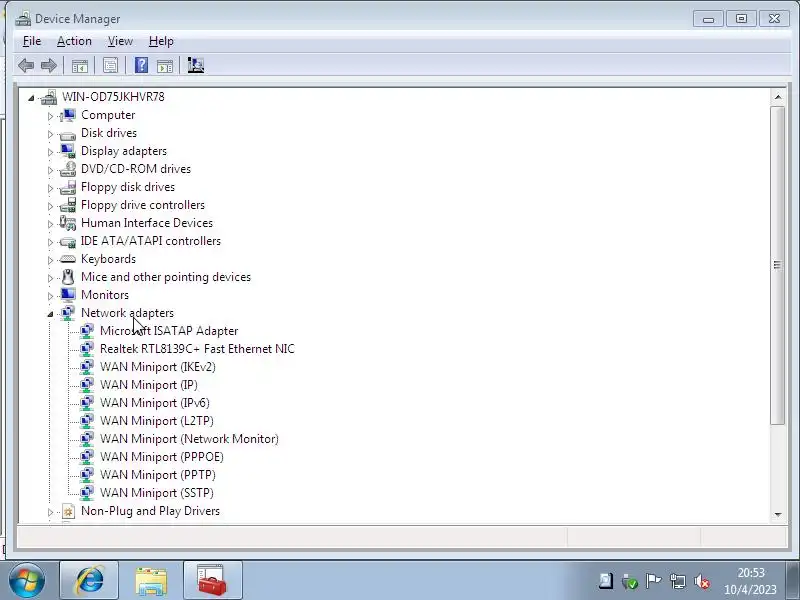Click the WIN-OD75JKHVR78 root computer icon
The width and height of the screenshot is (800, 600).
(x=49, y=97)
